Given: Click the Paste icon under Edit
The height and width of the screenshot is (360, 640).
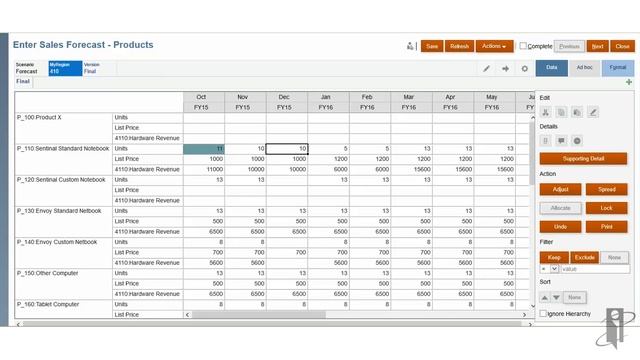Looking at the screenshot, I should (577, 112).
